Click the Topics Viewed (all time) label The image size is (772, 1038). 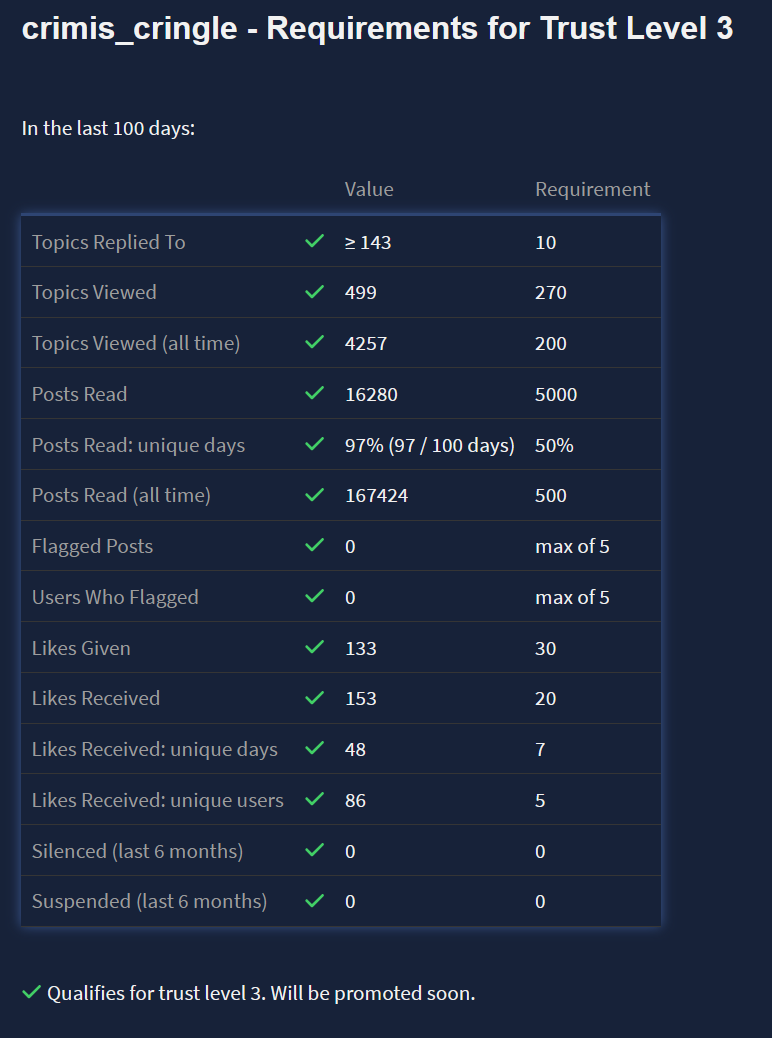(x=136, y=343)
